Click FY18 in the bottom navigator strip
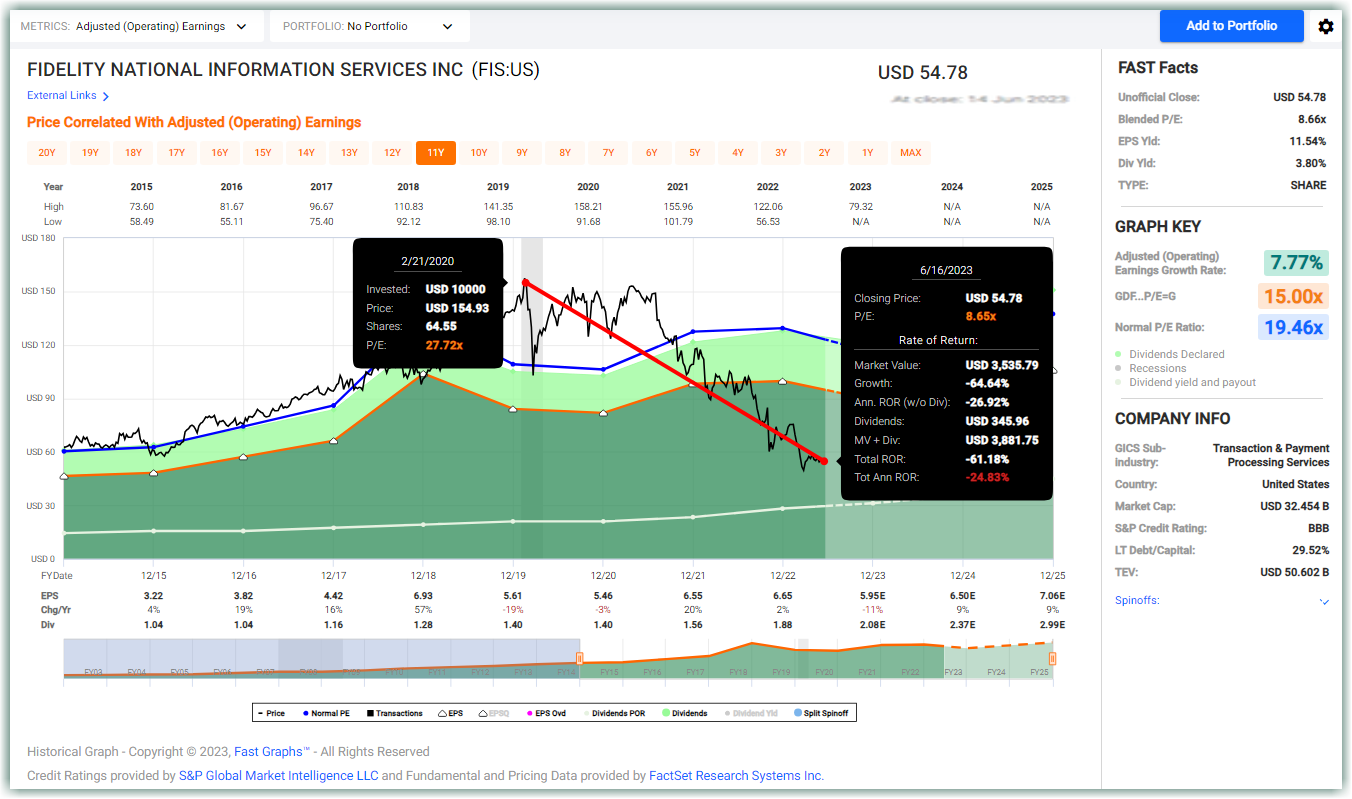Screen dimensions: 1352x799 [x=738, y=672]
